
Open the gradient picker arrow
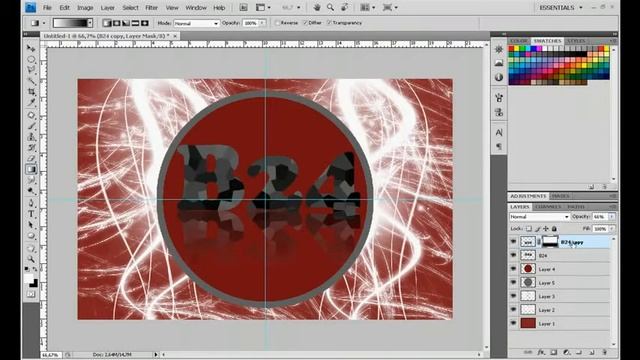pyautogui.click(x=90, y=23)
